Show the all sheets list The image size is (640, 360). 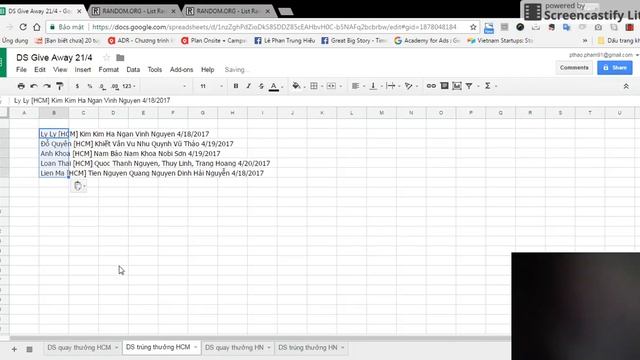(29, 349)
